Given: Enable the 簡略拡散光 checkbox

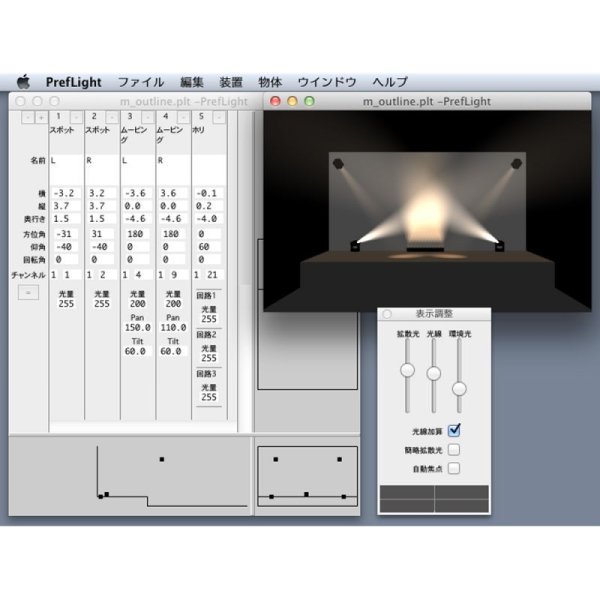Looking at the screenshot, I should point(454,449).
